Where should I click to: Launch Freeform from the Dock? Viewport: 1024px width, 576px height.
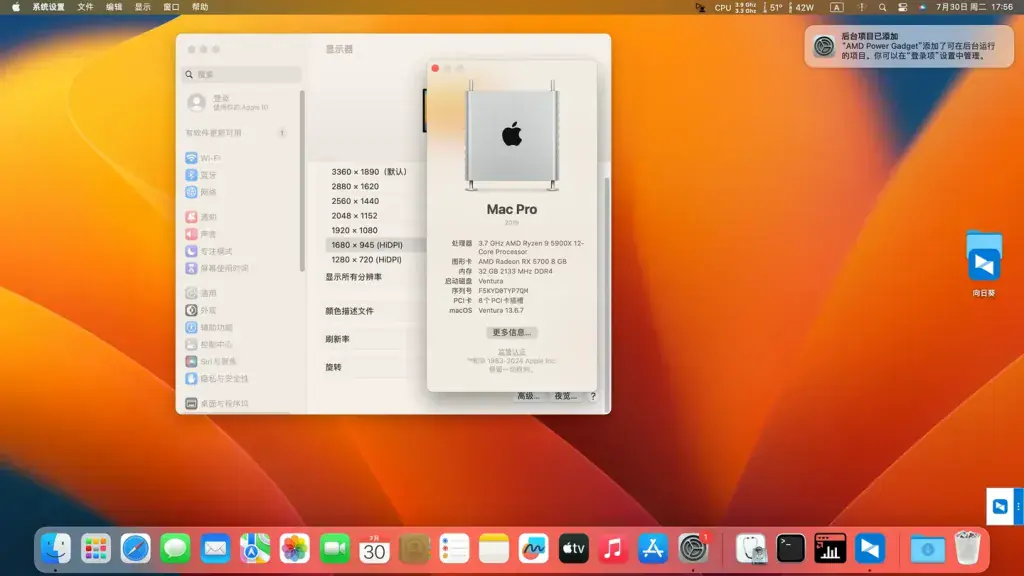[534, 549]
